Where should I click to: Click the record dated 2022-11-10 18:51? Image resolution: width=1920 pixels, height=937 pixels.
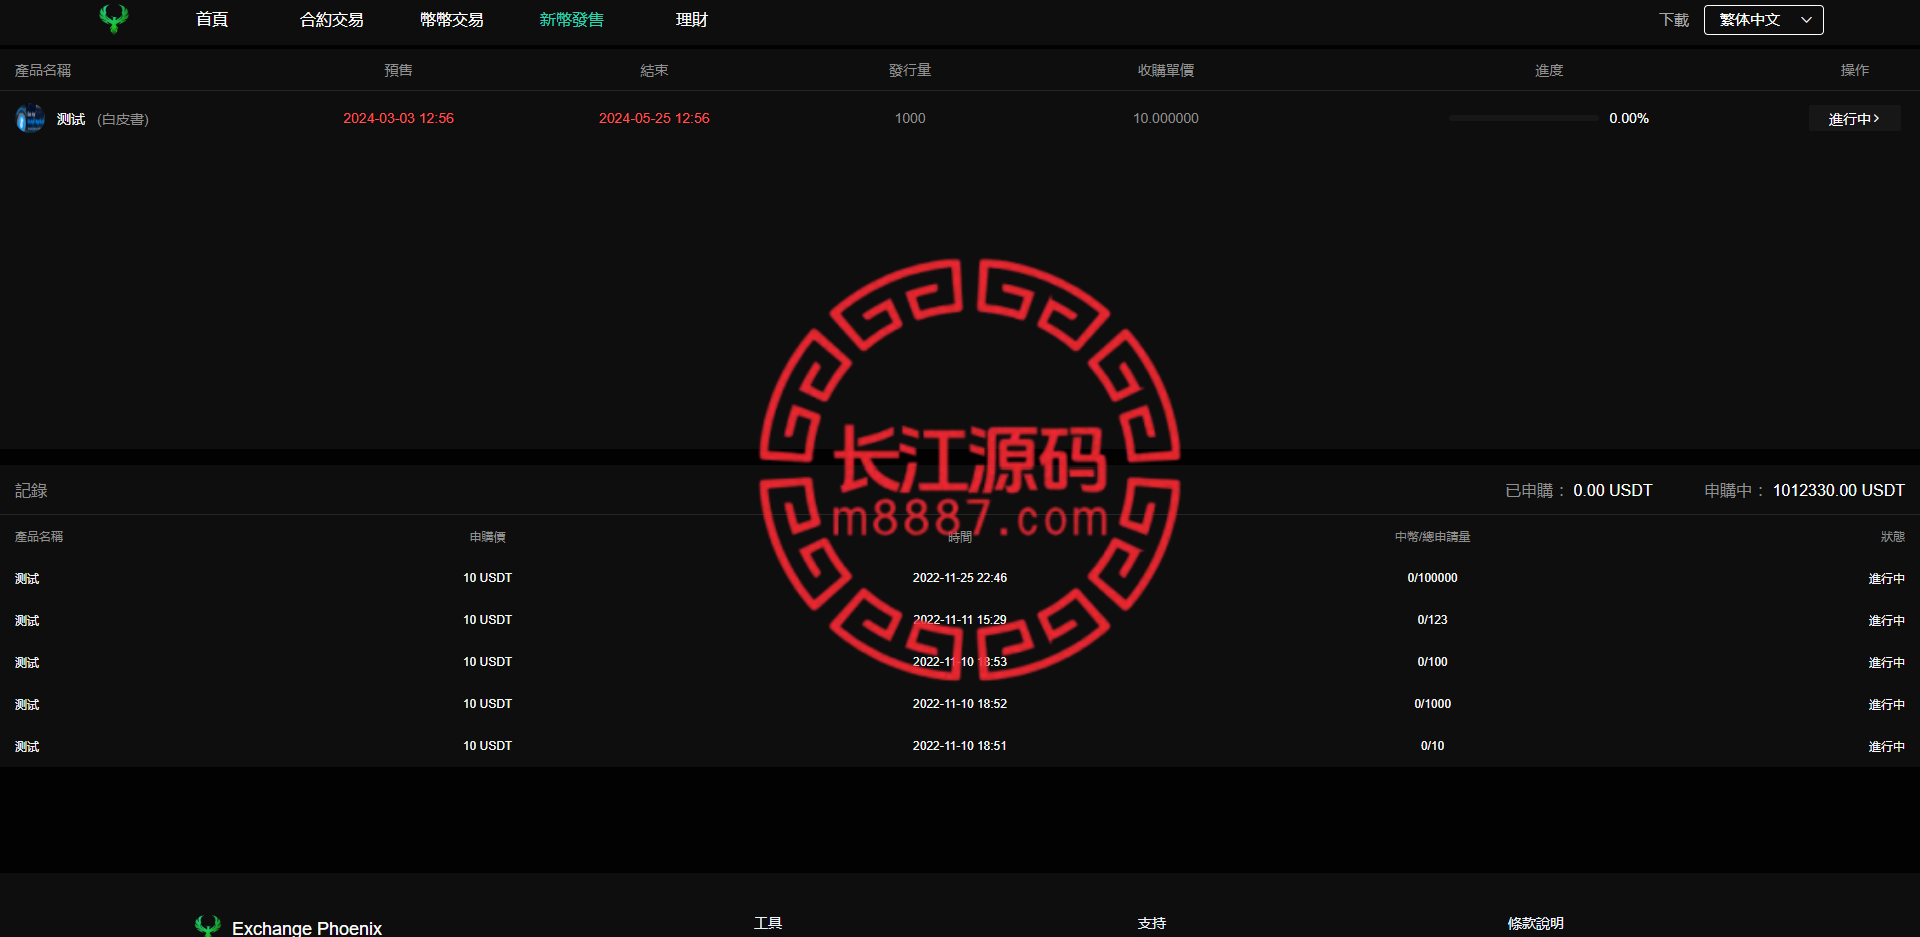[960, 746]
